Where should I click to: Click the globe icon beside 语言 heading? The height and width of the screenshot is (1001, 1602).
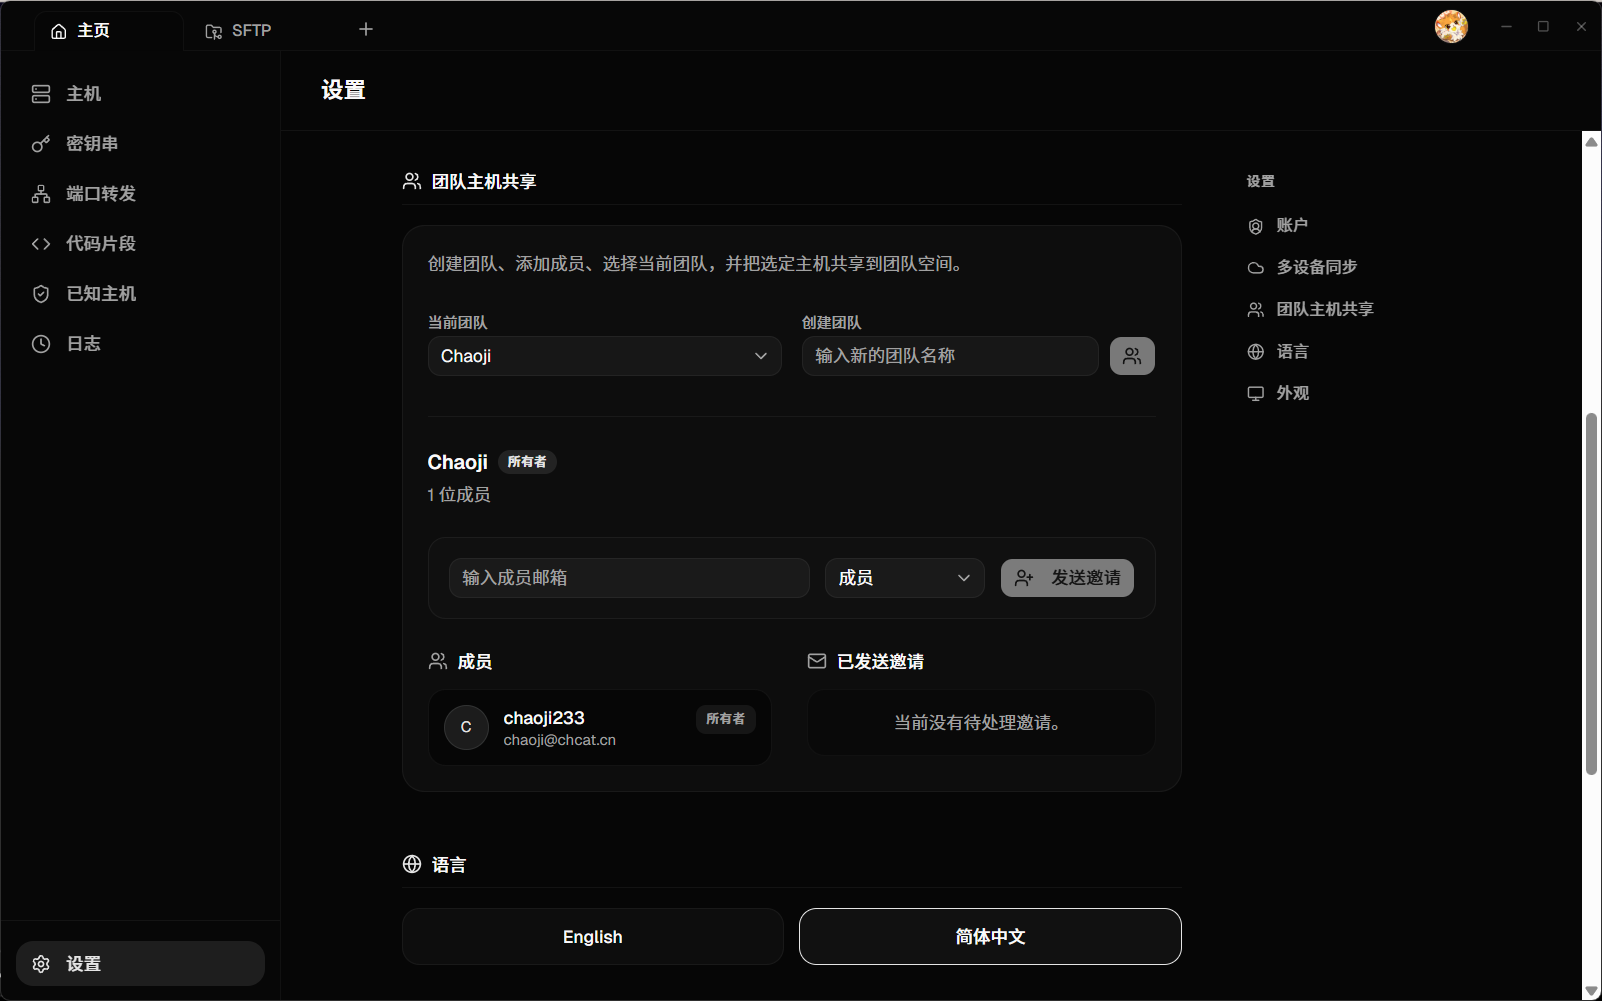pos(412,864)
